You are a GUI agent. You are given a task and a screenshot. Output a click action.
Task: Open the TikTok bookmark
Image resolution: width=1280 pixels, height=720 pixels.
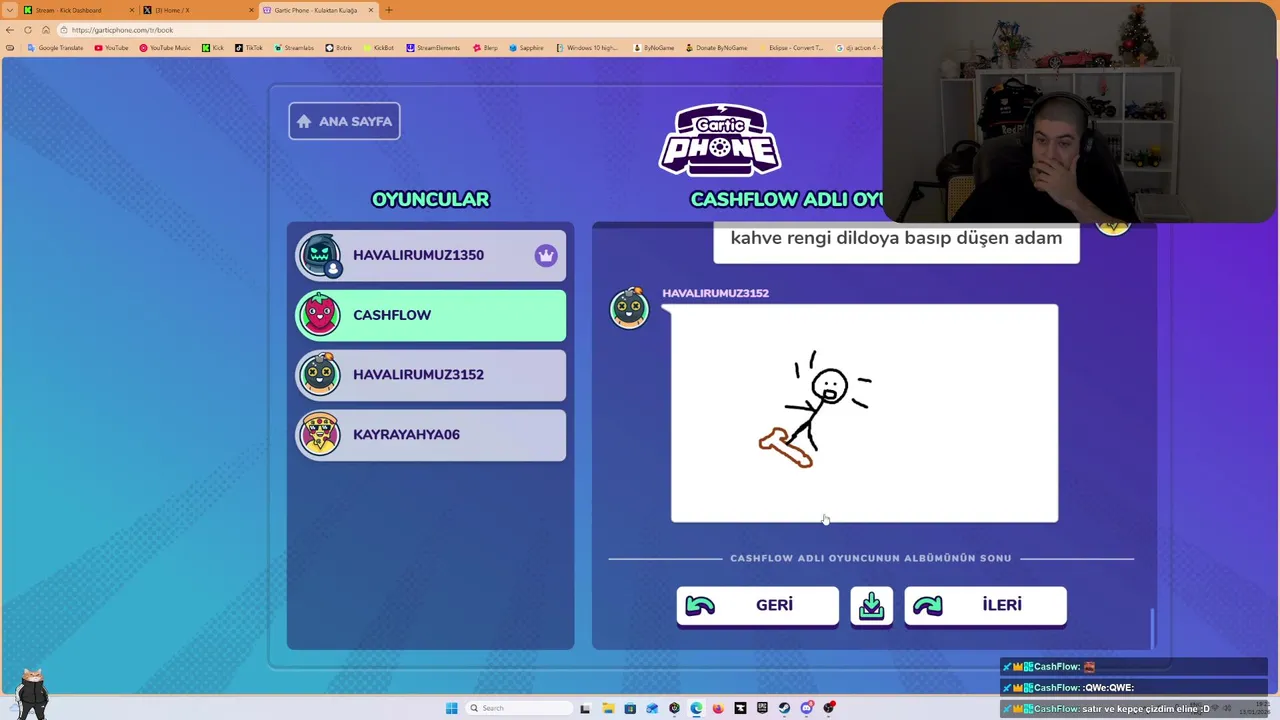click(x=249, y=48)
